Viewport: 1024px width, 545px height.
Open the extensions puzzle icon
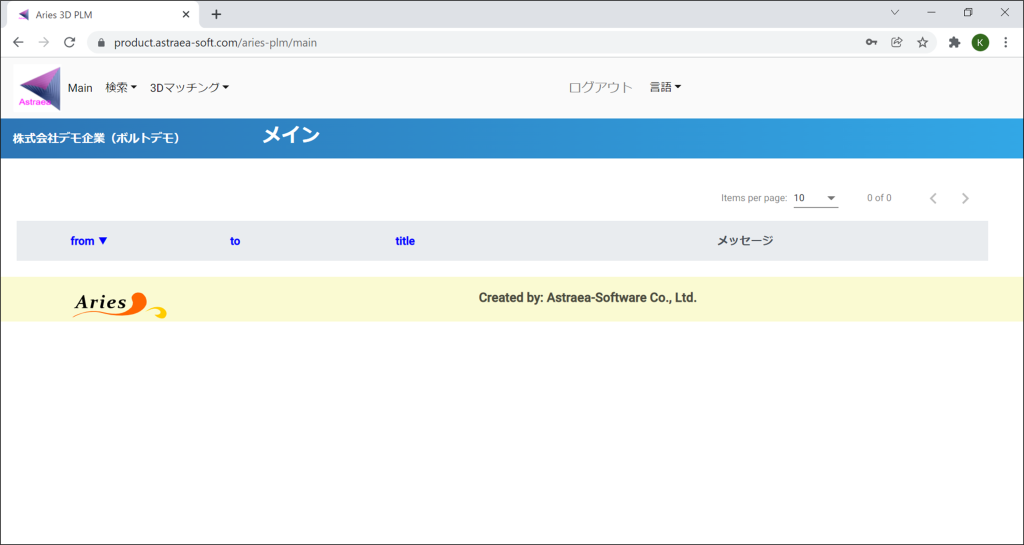point(955,42)
